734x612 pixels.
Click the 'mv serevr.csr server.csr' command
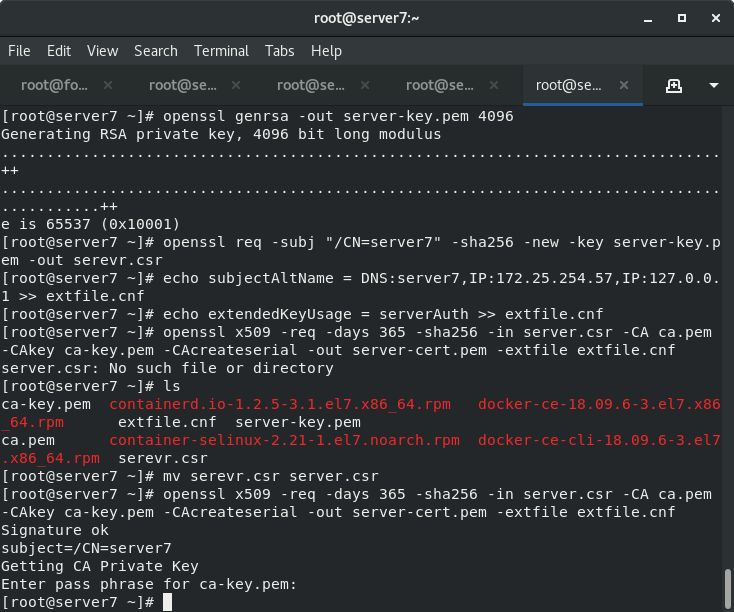(271, 476)
